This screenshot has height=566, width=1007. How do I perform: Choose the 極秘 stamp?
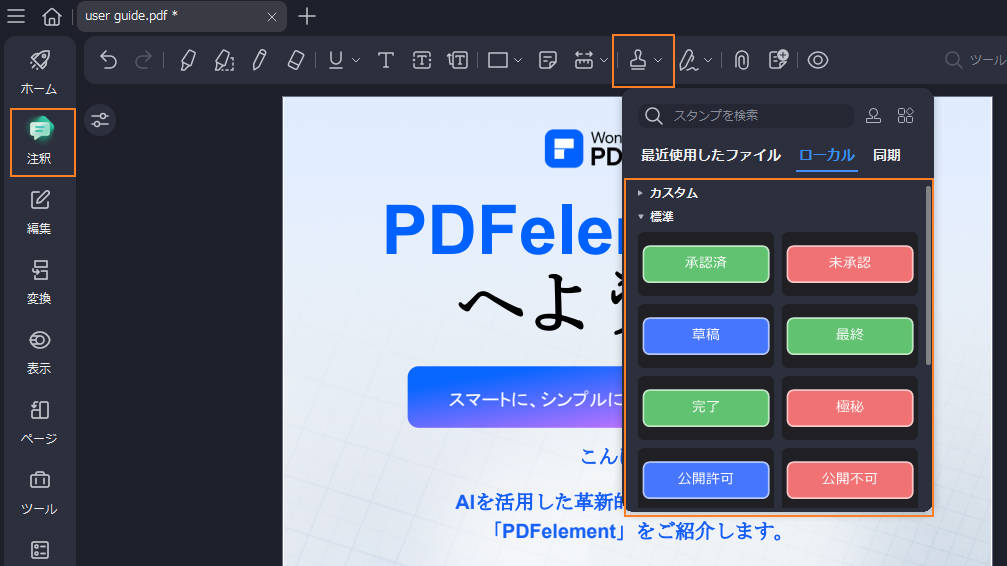(x=850, y=407)
